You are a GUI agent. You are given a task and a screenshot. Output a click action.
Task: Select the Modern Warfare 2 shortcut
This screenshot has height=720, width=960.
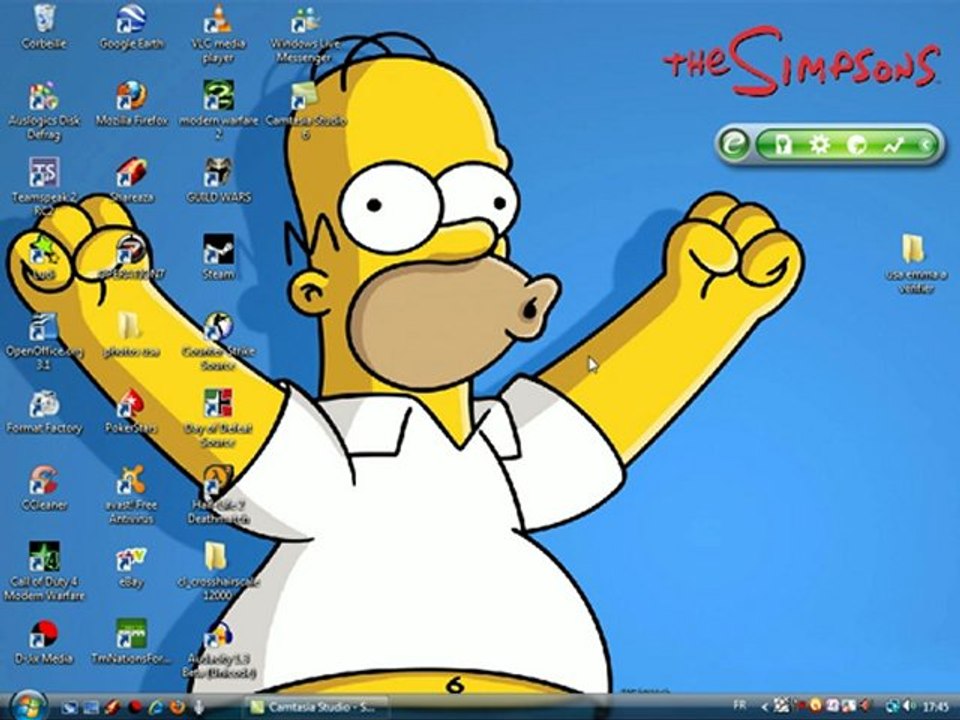tap(219, 111)
